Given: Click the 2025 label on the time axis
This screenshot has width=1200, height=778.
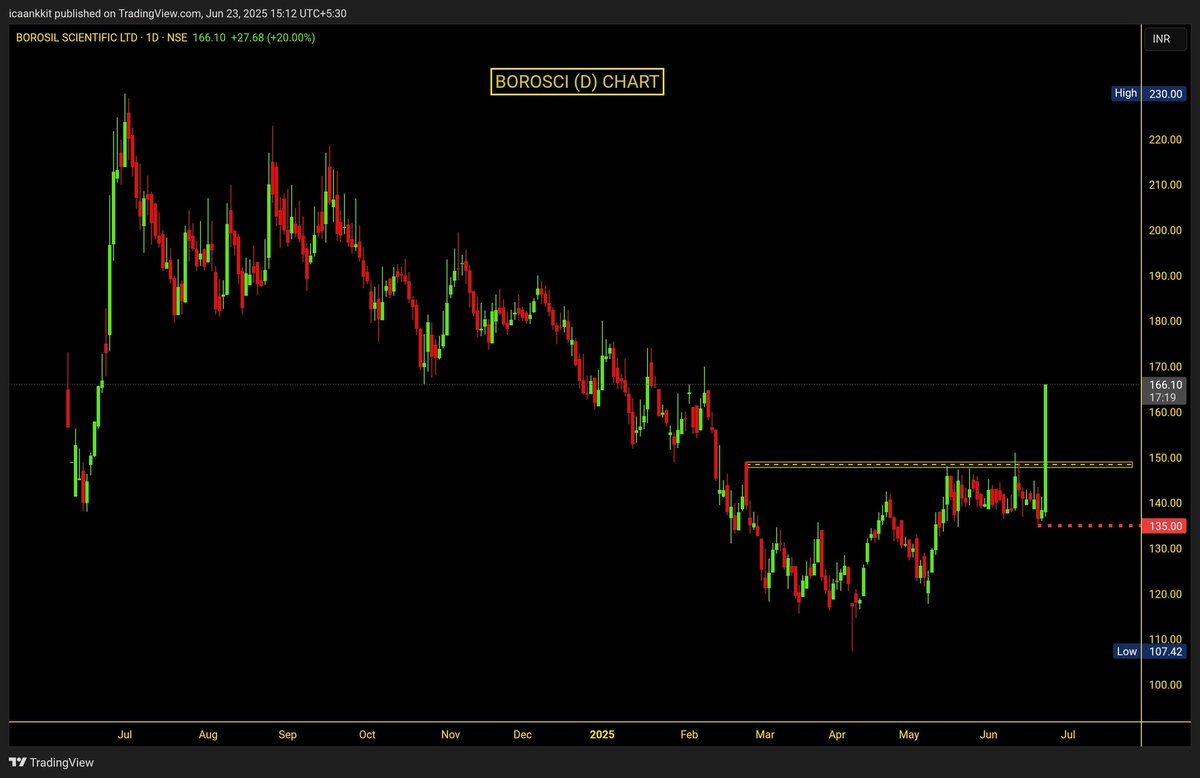Looking at the screenshot, I should [602, 734].
